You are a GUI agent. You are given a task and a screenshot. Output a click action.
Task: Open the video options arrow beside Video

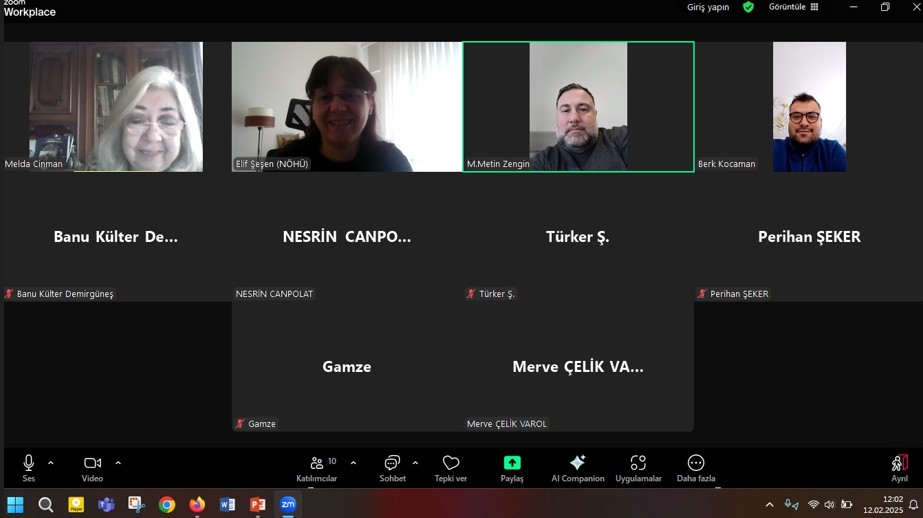pyautogui.click(x=118, y=463)
